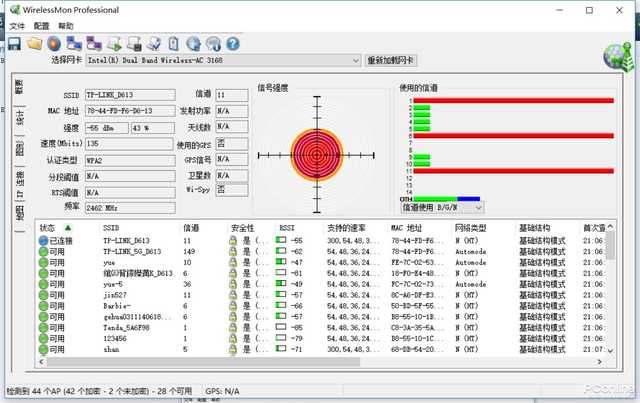Click the globe with info badge icon
Image resolution: width=640 pixels, height=403 pixels.
tap(213, 44)
